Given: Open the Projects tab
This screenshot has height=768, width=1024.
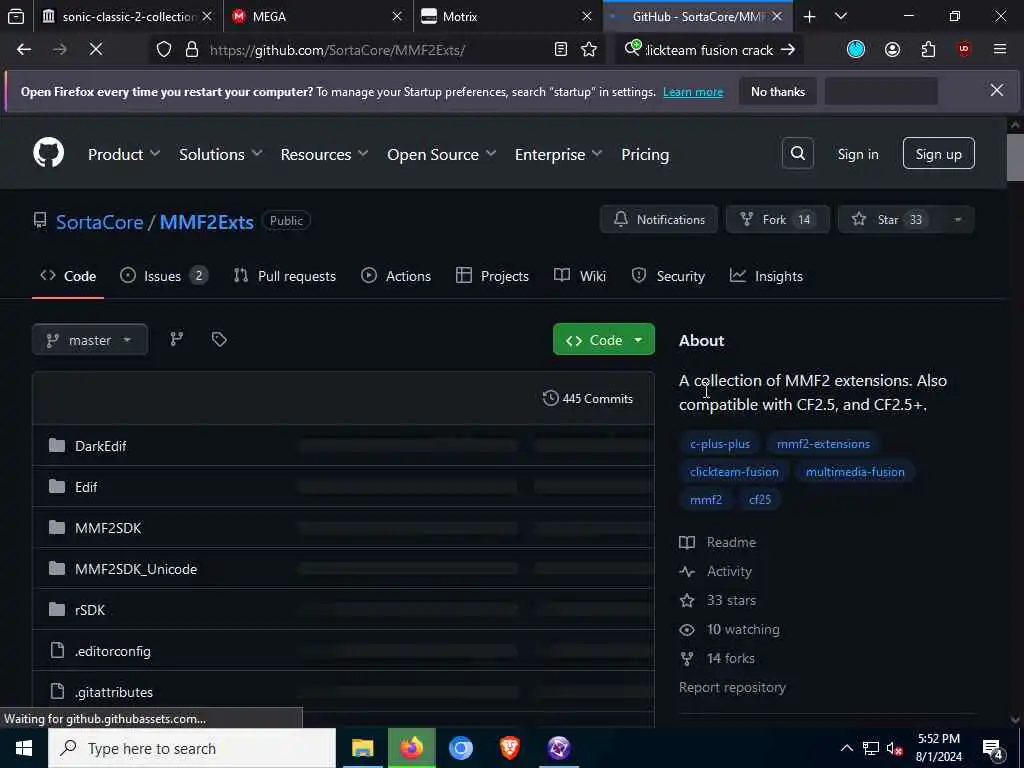Looking at the screenshot, I should (492, 276).
